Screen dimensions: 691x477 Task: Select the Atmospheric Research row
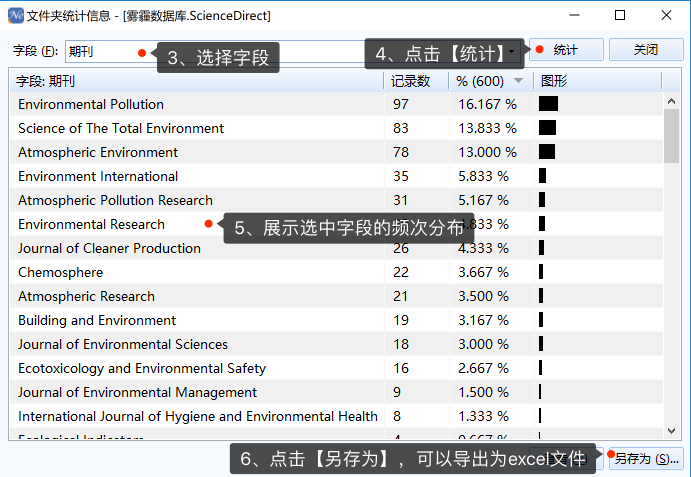(x=337, y=296)
